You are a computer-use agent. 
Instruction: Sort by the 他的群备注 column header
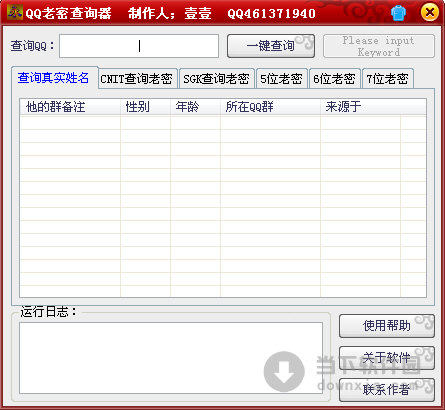pos(70,107)
